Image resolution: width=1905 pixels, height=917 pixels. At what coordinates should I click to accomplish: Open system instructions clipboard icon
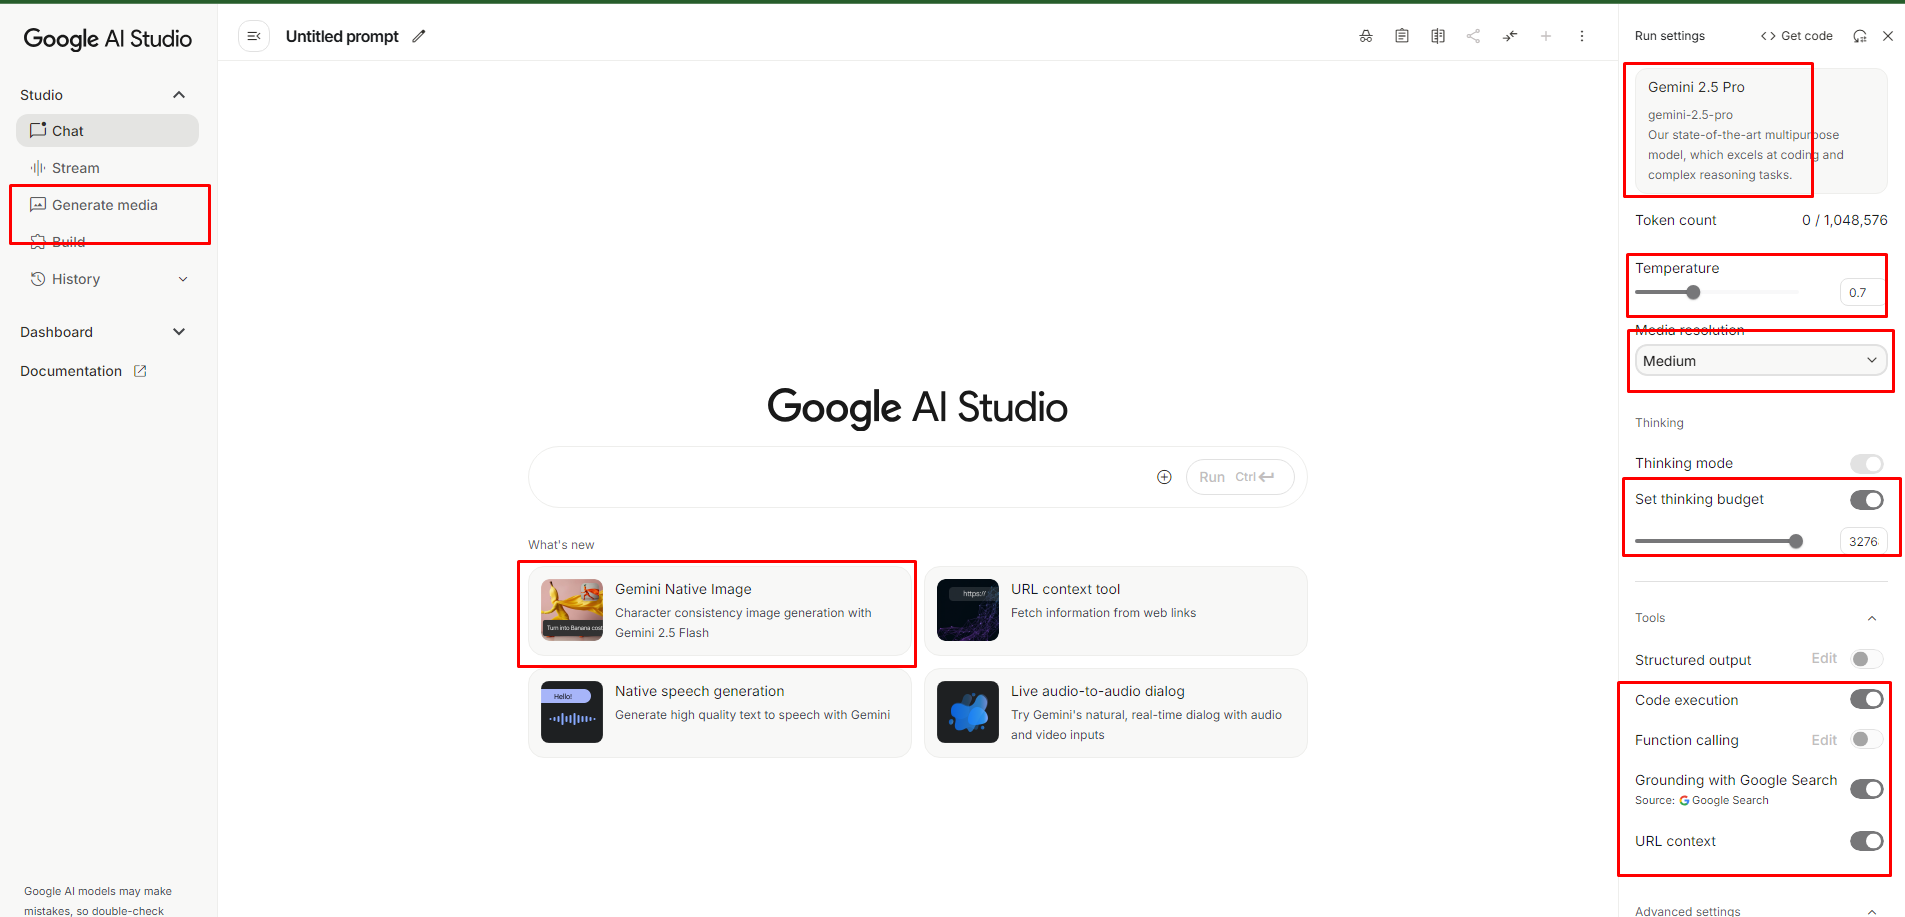coord(1402,36)
